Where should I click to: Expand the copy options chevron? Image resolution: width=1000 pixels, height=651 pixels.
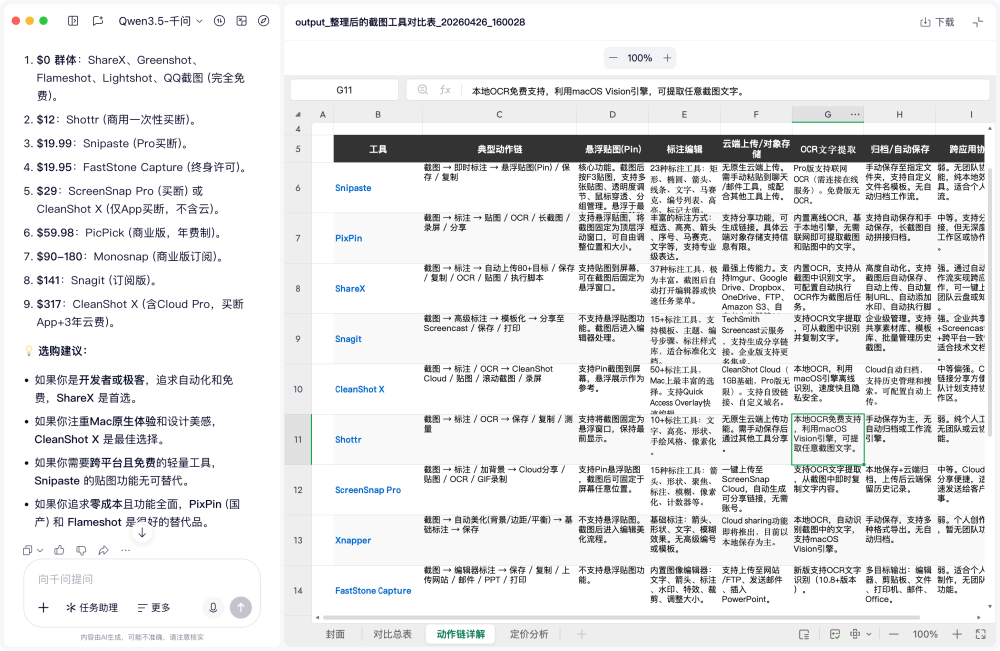point(40,550)
